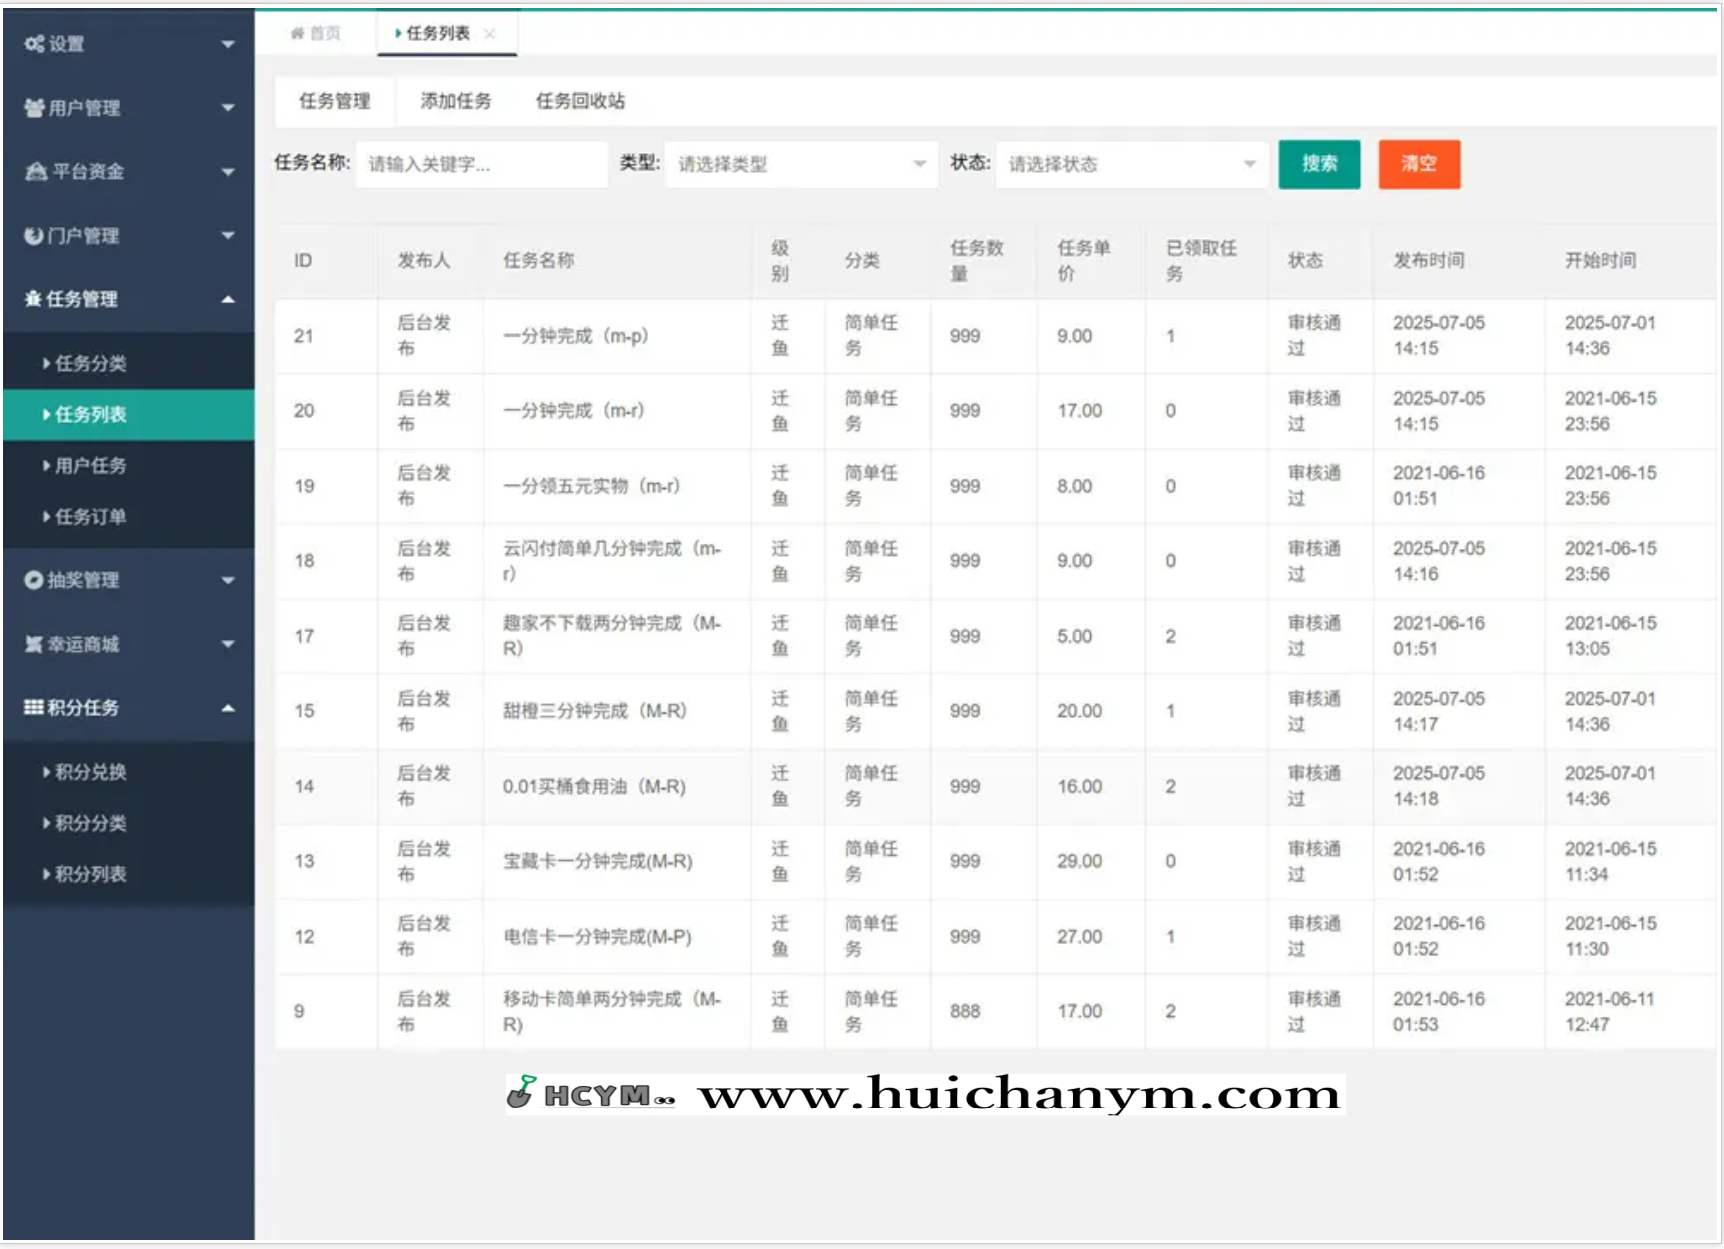
Task: Click task name 云闪付简单几分钟完成
Action: (611, 561)
